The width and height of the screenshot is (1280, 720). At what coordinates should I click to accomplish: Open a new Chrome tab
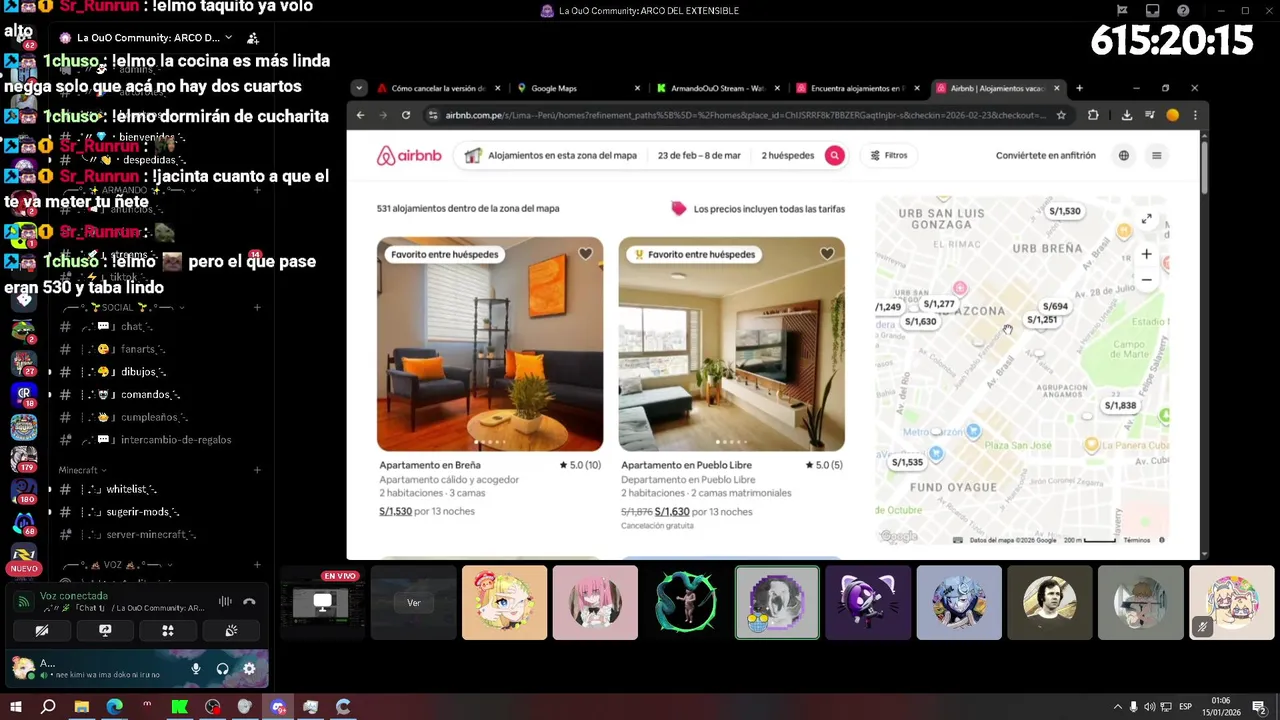pyautogui.click(x=1079, y=88)
